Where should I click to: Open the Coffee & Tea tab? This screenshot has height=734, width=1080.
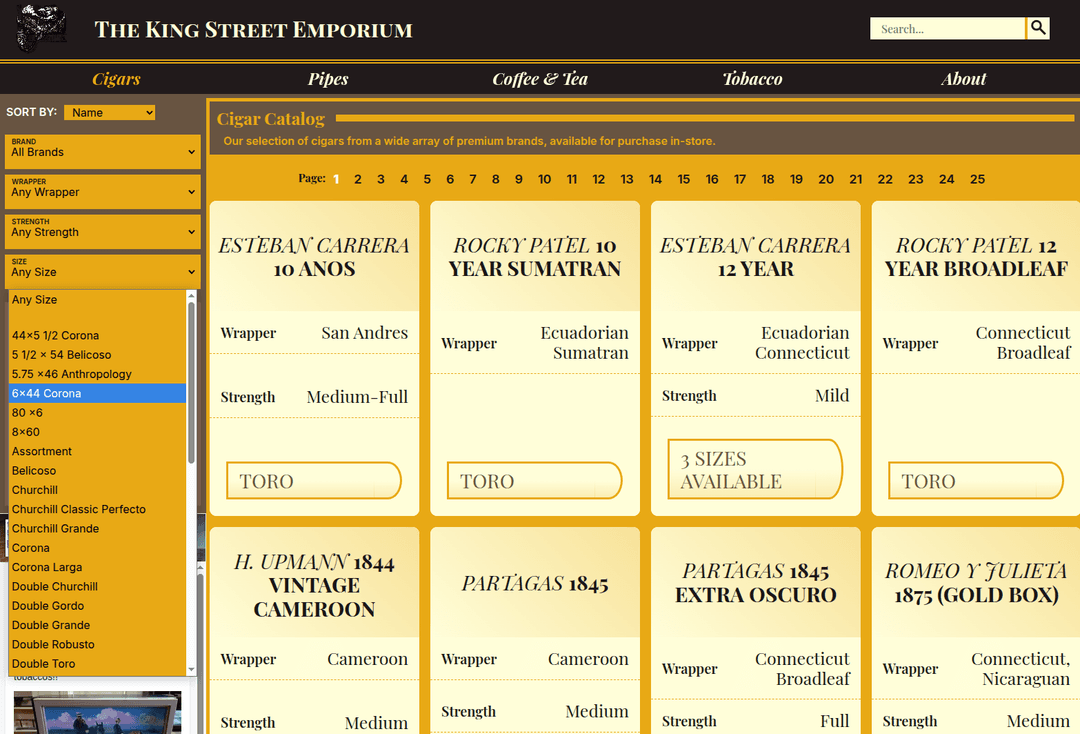[x=540, y=78]
